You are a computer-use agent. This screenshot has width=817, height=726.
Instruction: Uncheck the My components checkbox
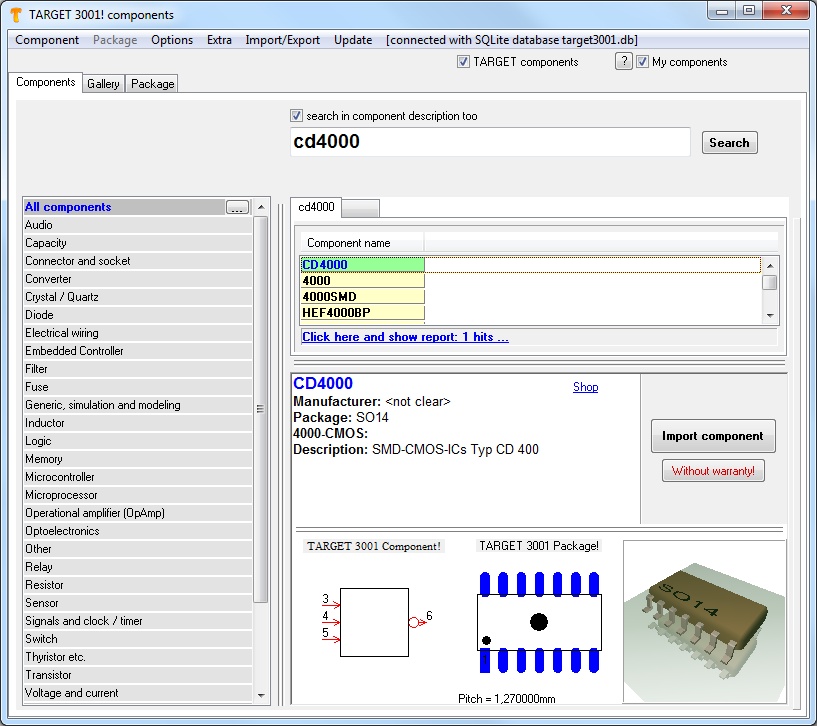643,62
